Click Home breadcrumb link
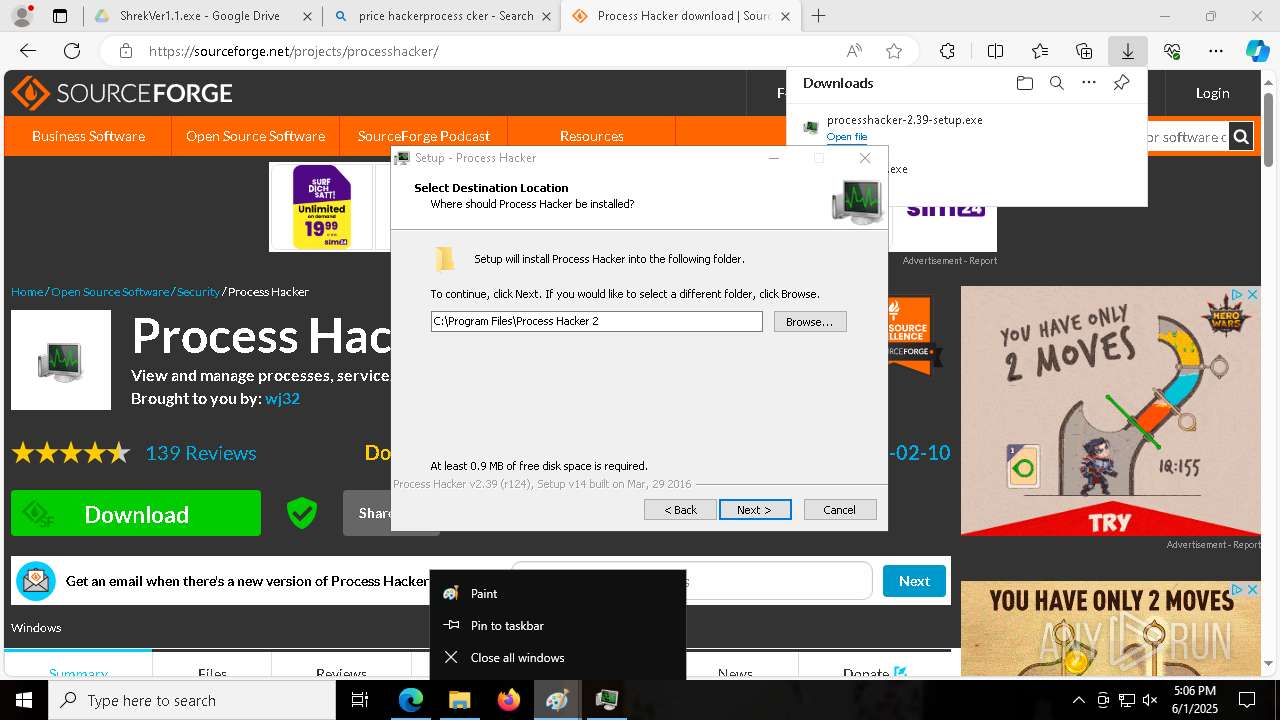1280x720 pixels. point(27,292)
